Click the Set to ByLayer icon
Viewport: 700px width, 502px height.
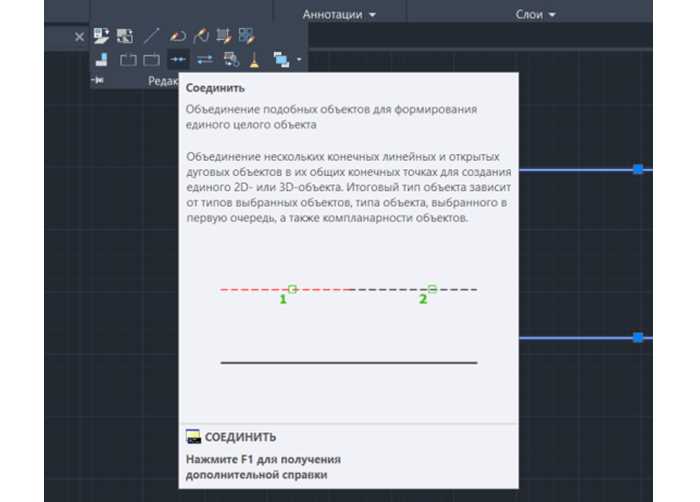101,36
